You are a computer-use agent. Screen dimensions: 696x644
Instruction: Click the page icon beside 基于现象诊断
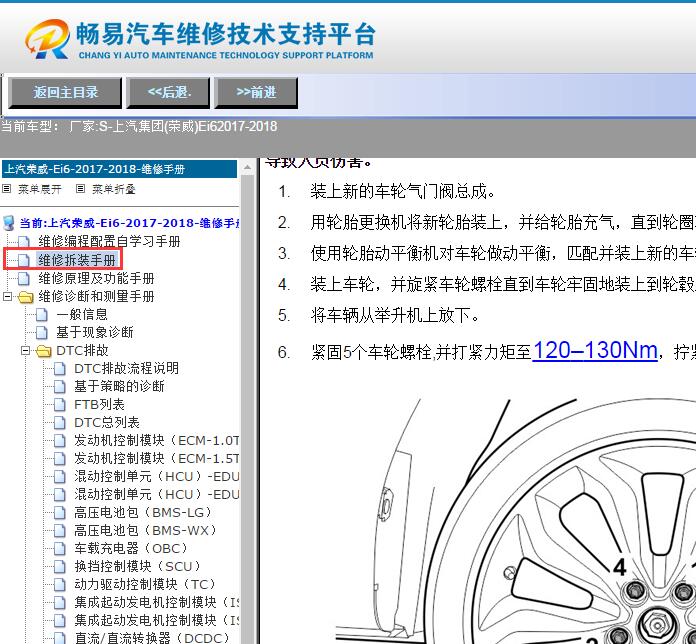tap(42, 332)
